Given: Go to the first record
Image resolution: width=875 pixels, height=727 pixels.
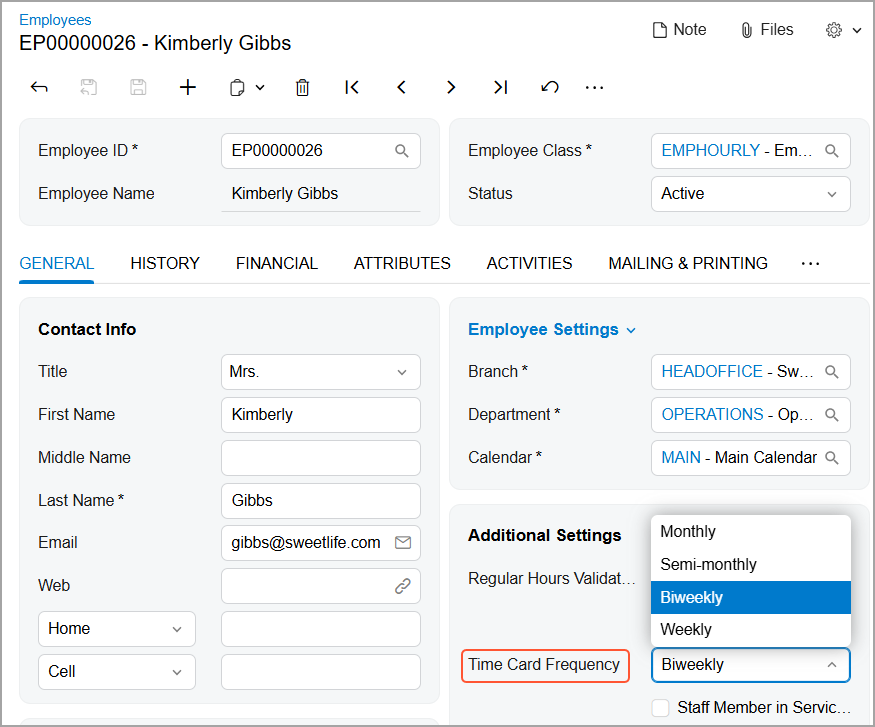Looking at the screenshot, I should pyautogui.click(x=352, y=87).
